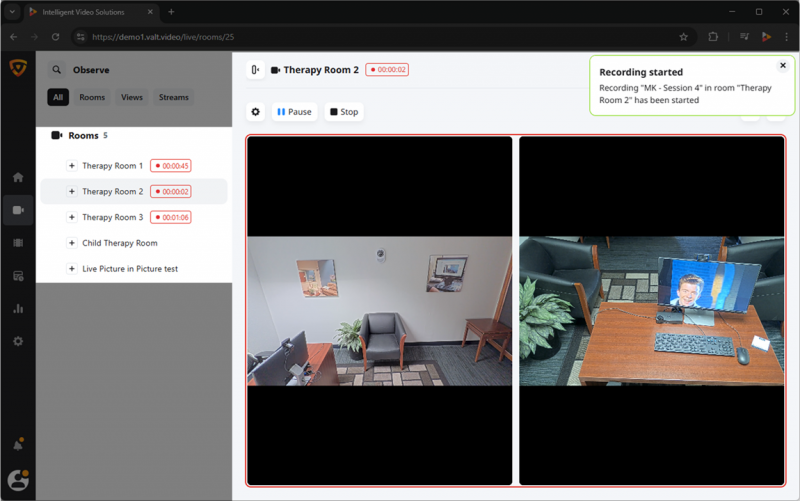Viewport: 800px width, 501px height.
Task: Bookmark page with star icon
Action: click(x=684, y=37)
